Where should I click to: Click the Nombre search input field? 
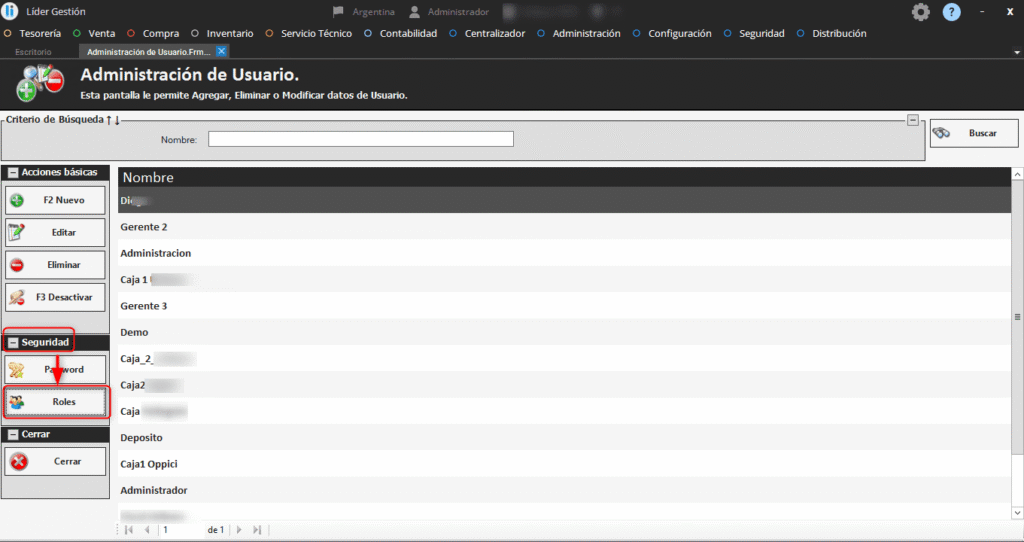360,139
